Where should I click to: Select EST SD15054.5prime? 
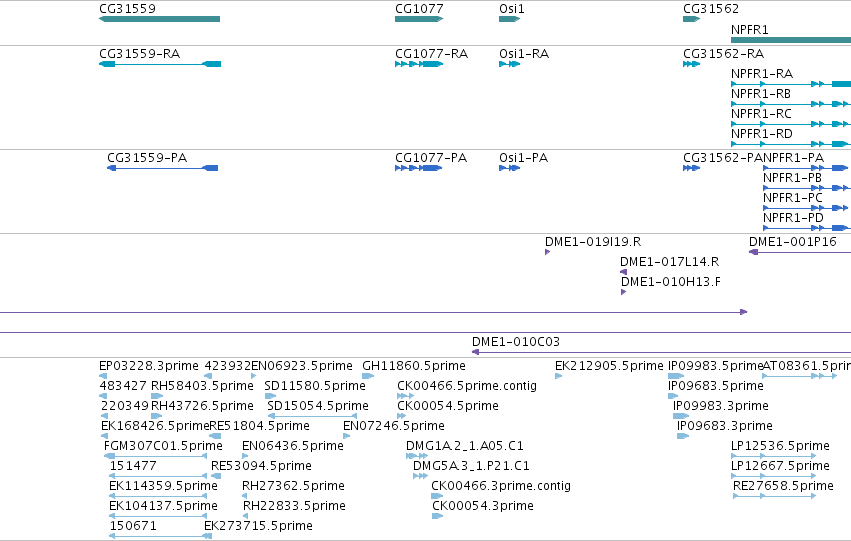coord(312,416)
